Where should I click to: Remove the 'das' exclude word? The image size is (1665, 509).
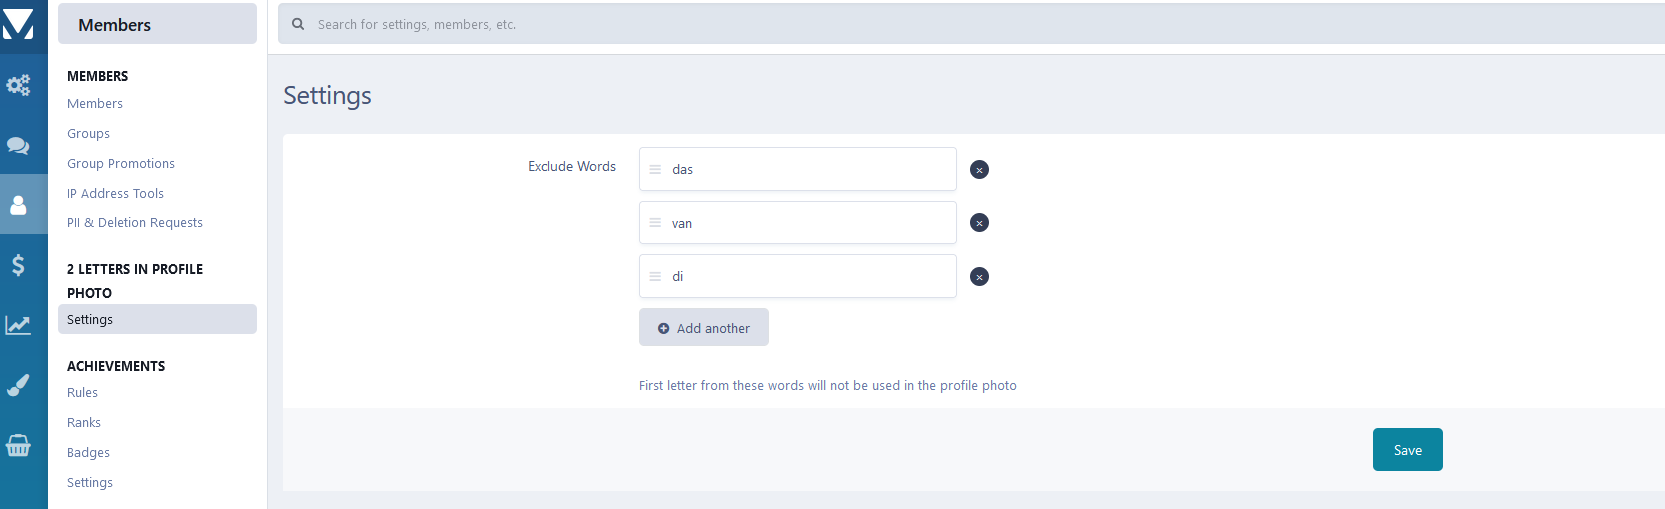click(x=979, y=170)
